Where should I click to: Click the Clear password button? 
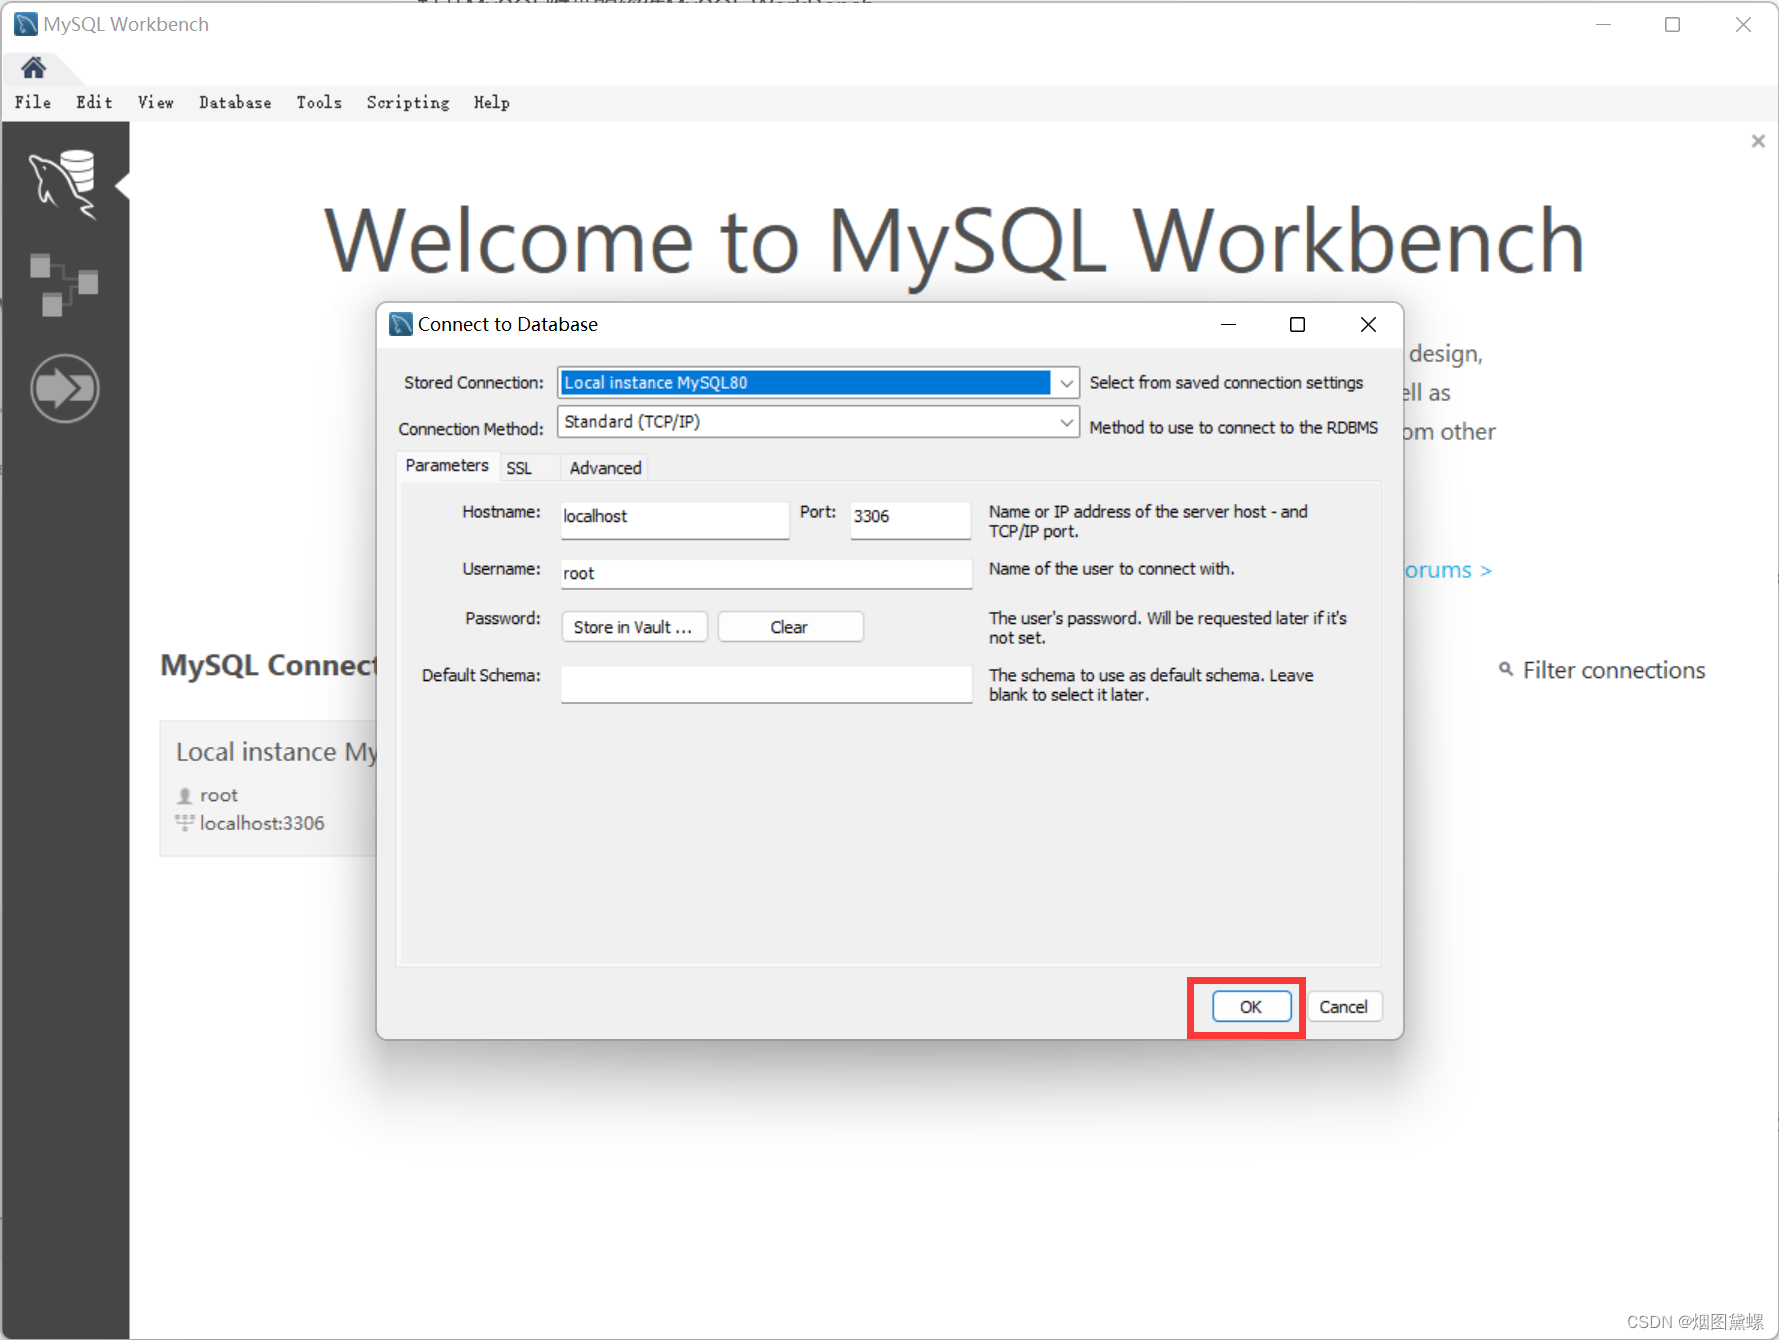pyautogui.click(x=790, y=627)
